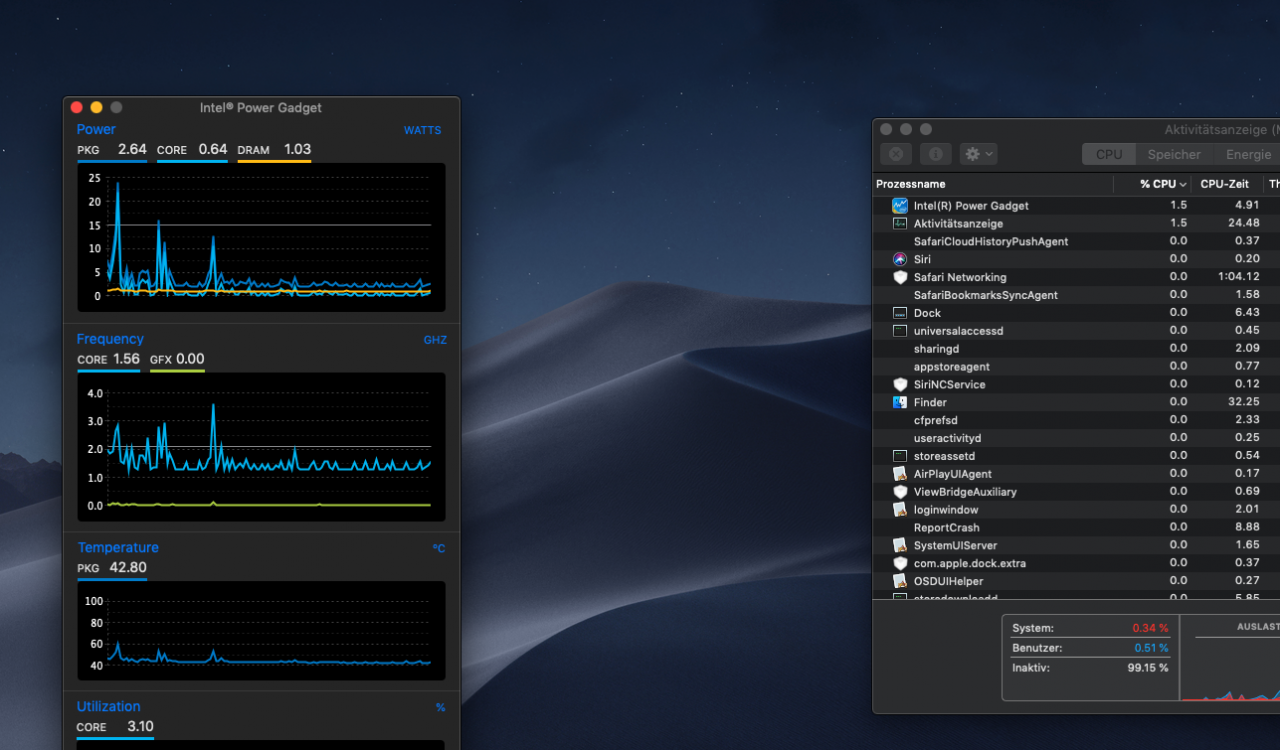1280x750 pixels.
Task: Switch to the Energie tab
Action: click(x=1246, y=154)
